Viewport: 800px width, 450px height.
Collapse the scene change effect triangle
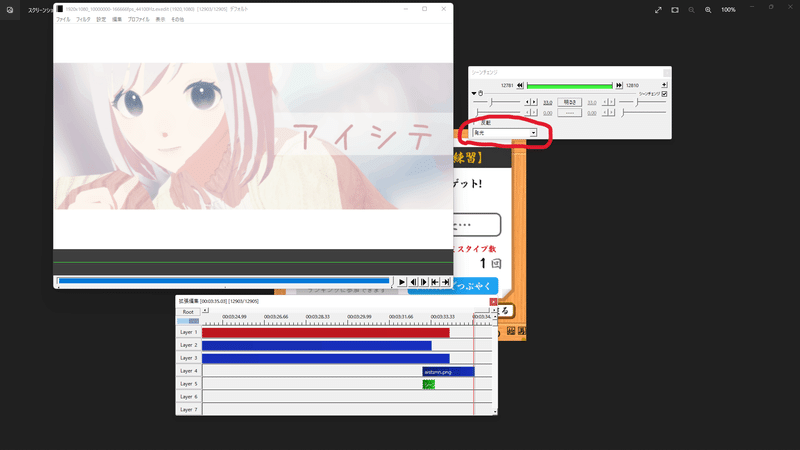[474, 93]
